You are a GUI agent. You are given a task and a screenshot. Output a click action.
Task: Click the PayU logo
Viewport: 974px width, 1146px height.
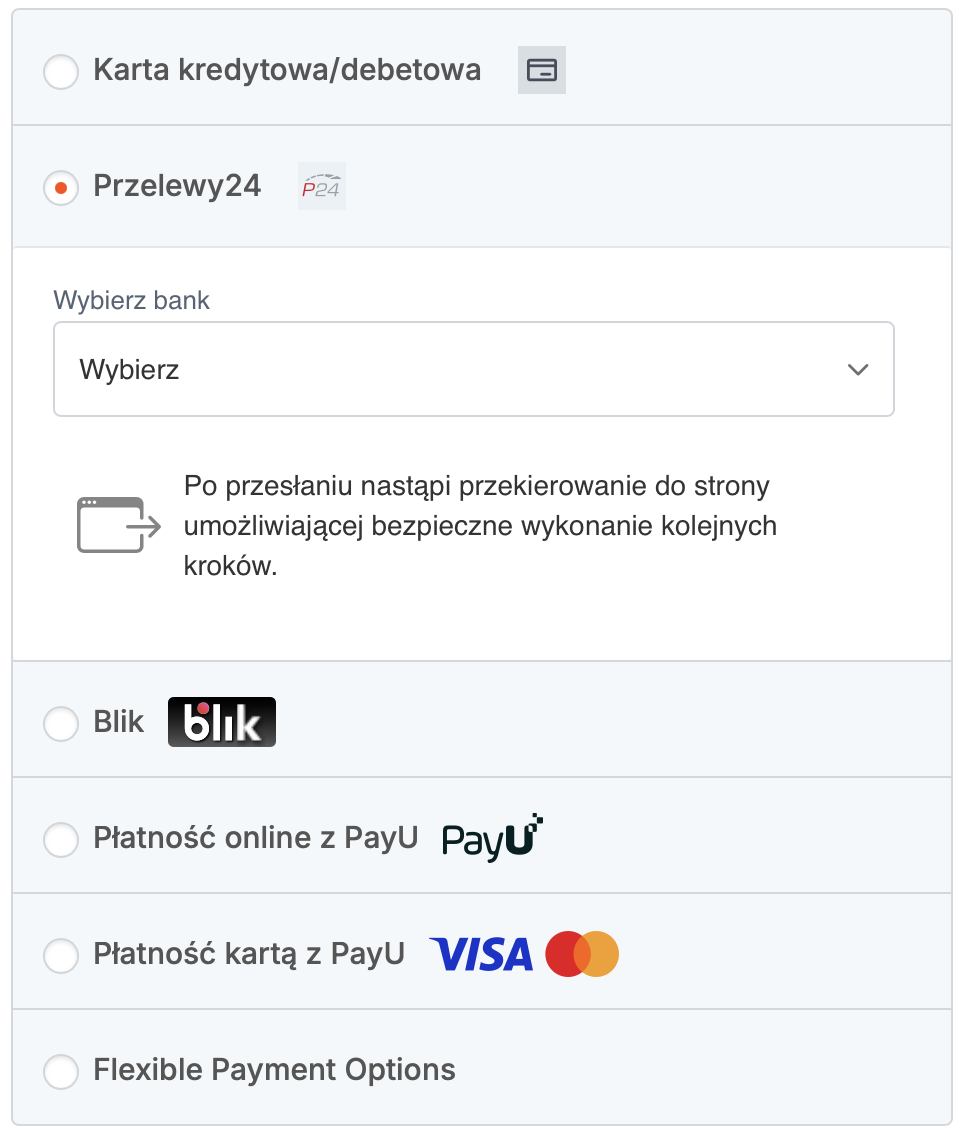[x=492, y=838]
